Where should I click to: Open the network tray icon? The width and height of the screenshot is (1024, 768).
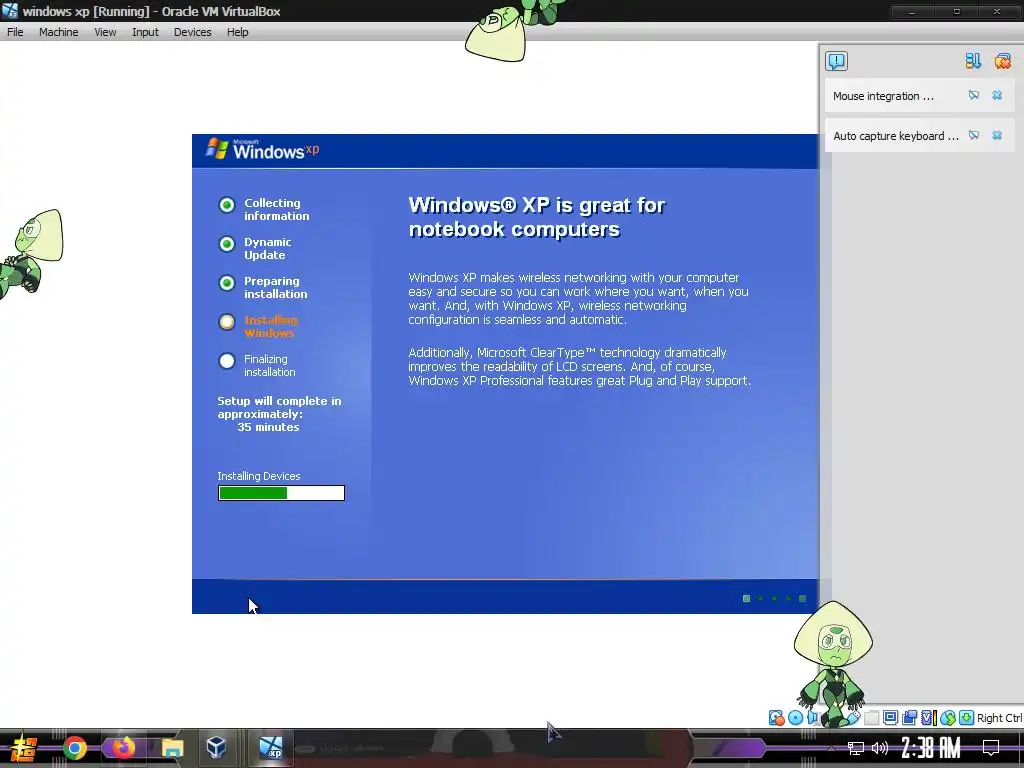tap(856, 748)
